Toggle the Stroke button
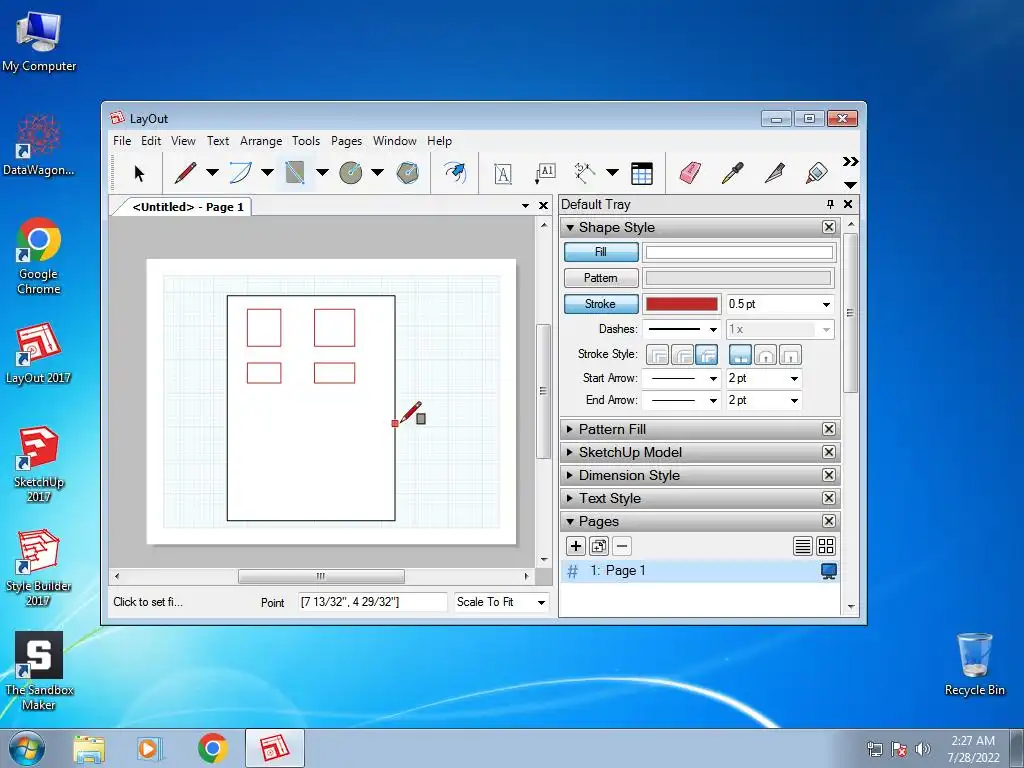This screenshot has width=1024, height=768. coord(601,304)
